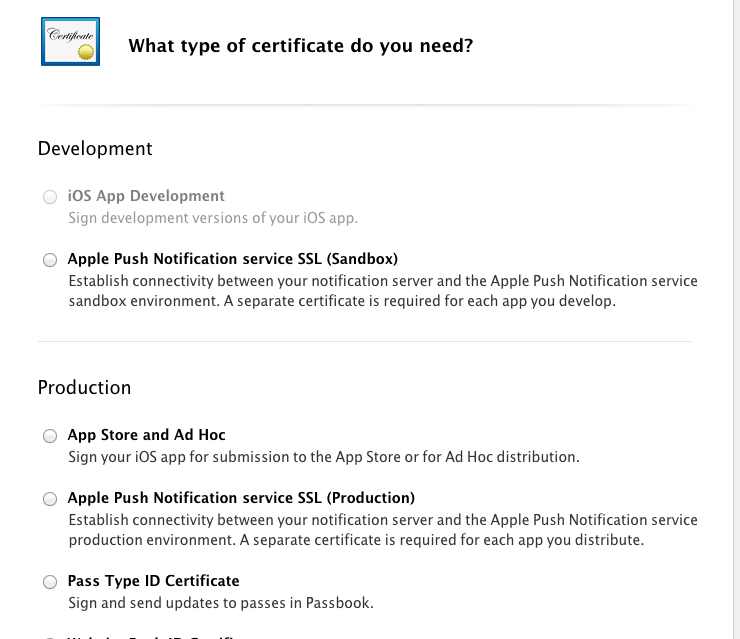Select the iOS App Development radio button
This screenshot has height=639, width=740.
click(50, 197)
